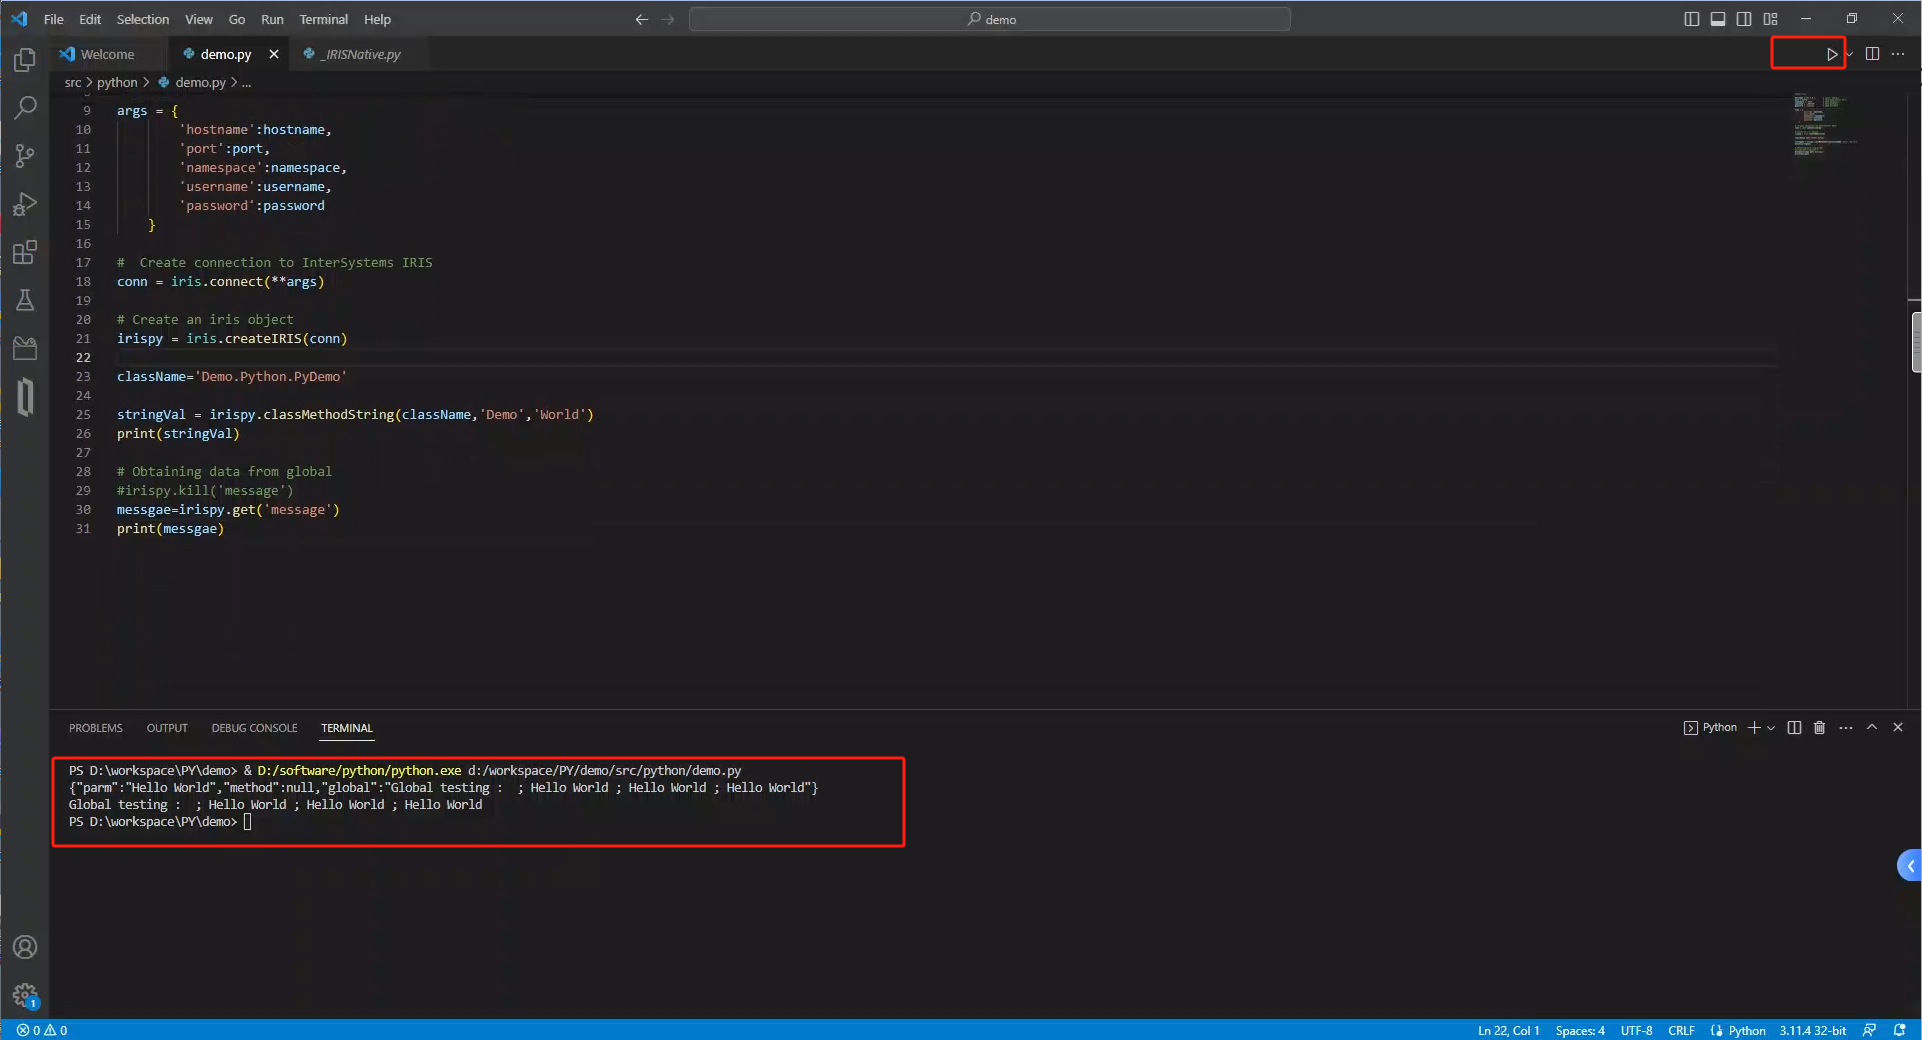Open the Source Control view
Screen dimensions: 1922x1040
click(x=25, y=156)
